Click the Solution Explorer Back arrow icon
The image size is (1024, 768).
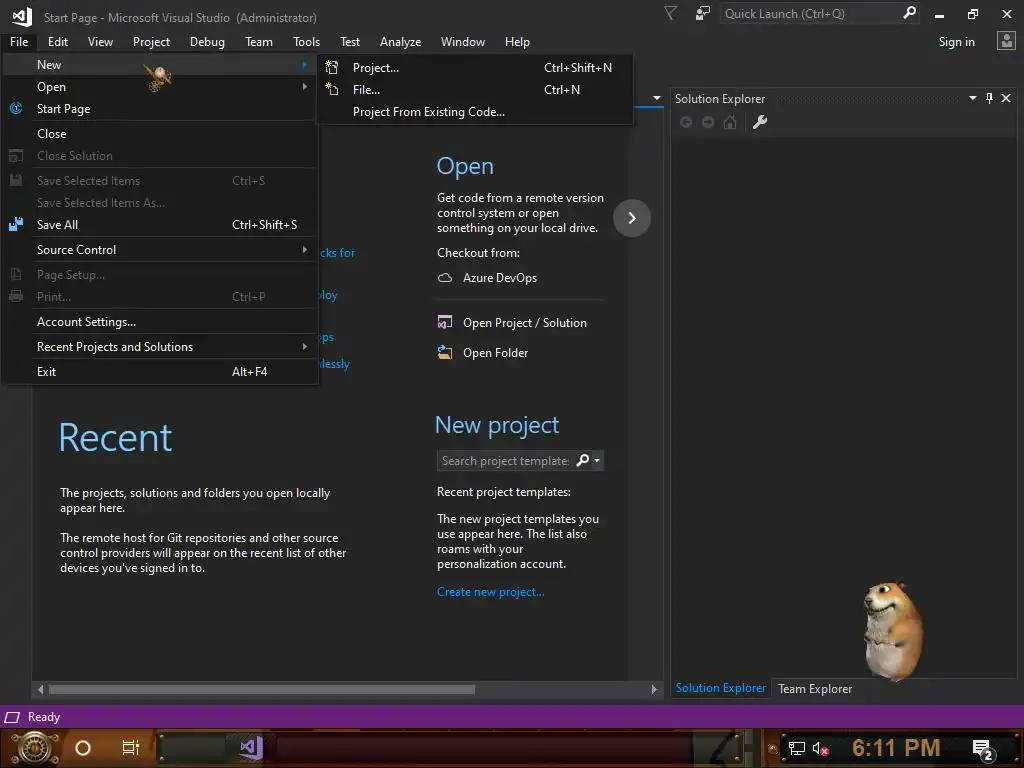coord(686,122)
